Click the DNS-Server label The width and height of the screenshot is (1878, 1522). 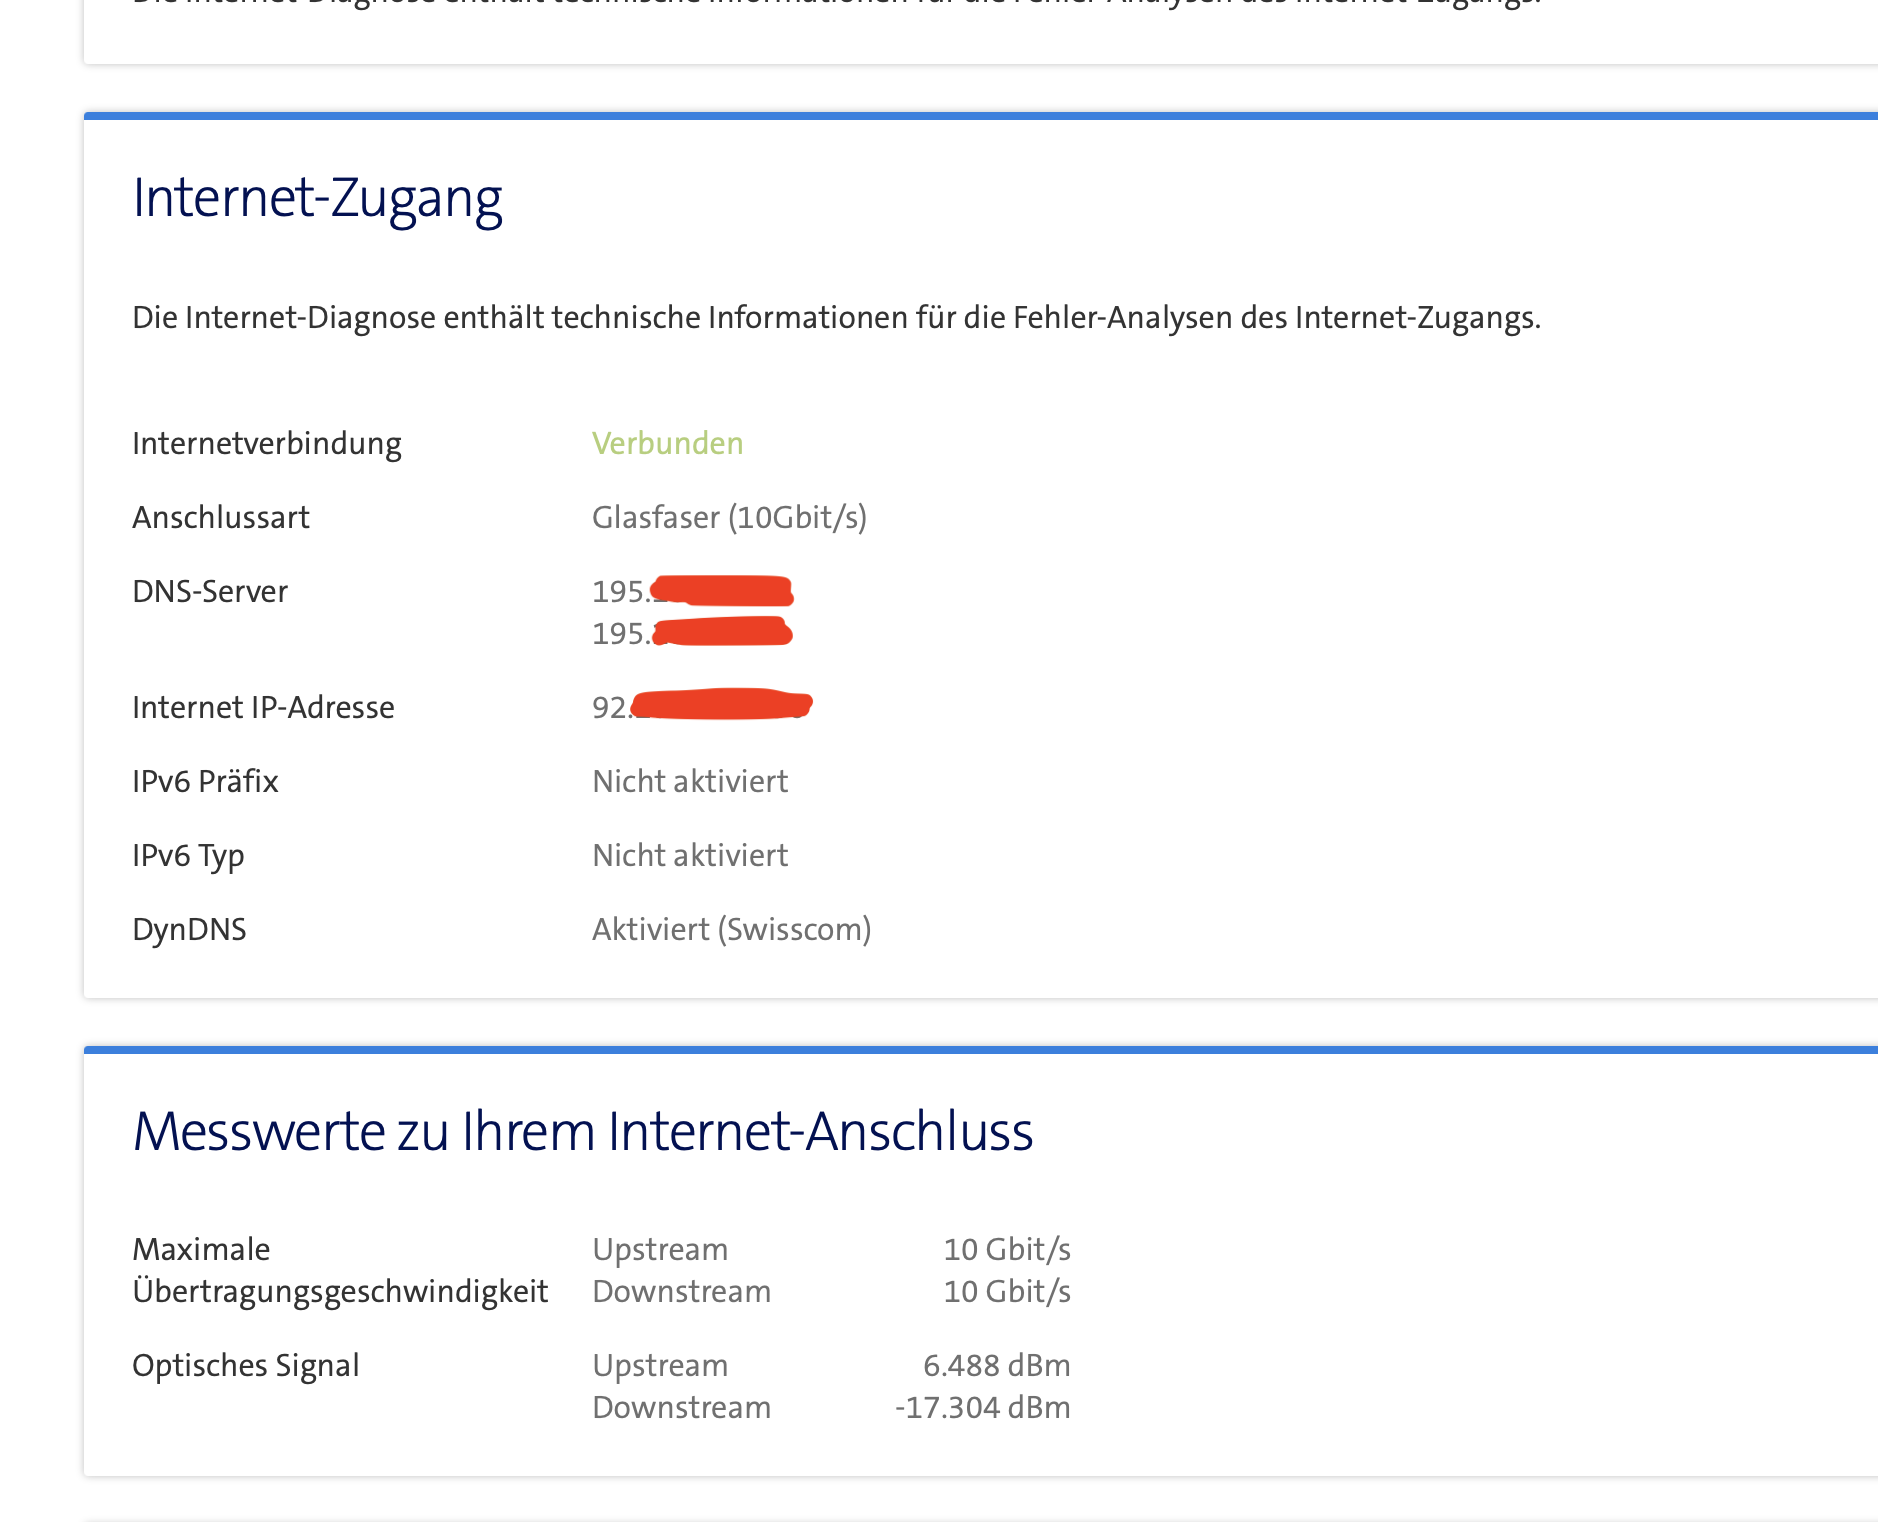(209, 591)
